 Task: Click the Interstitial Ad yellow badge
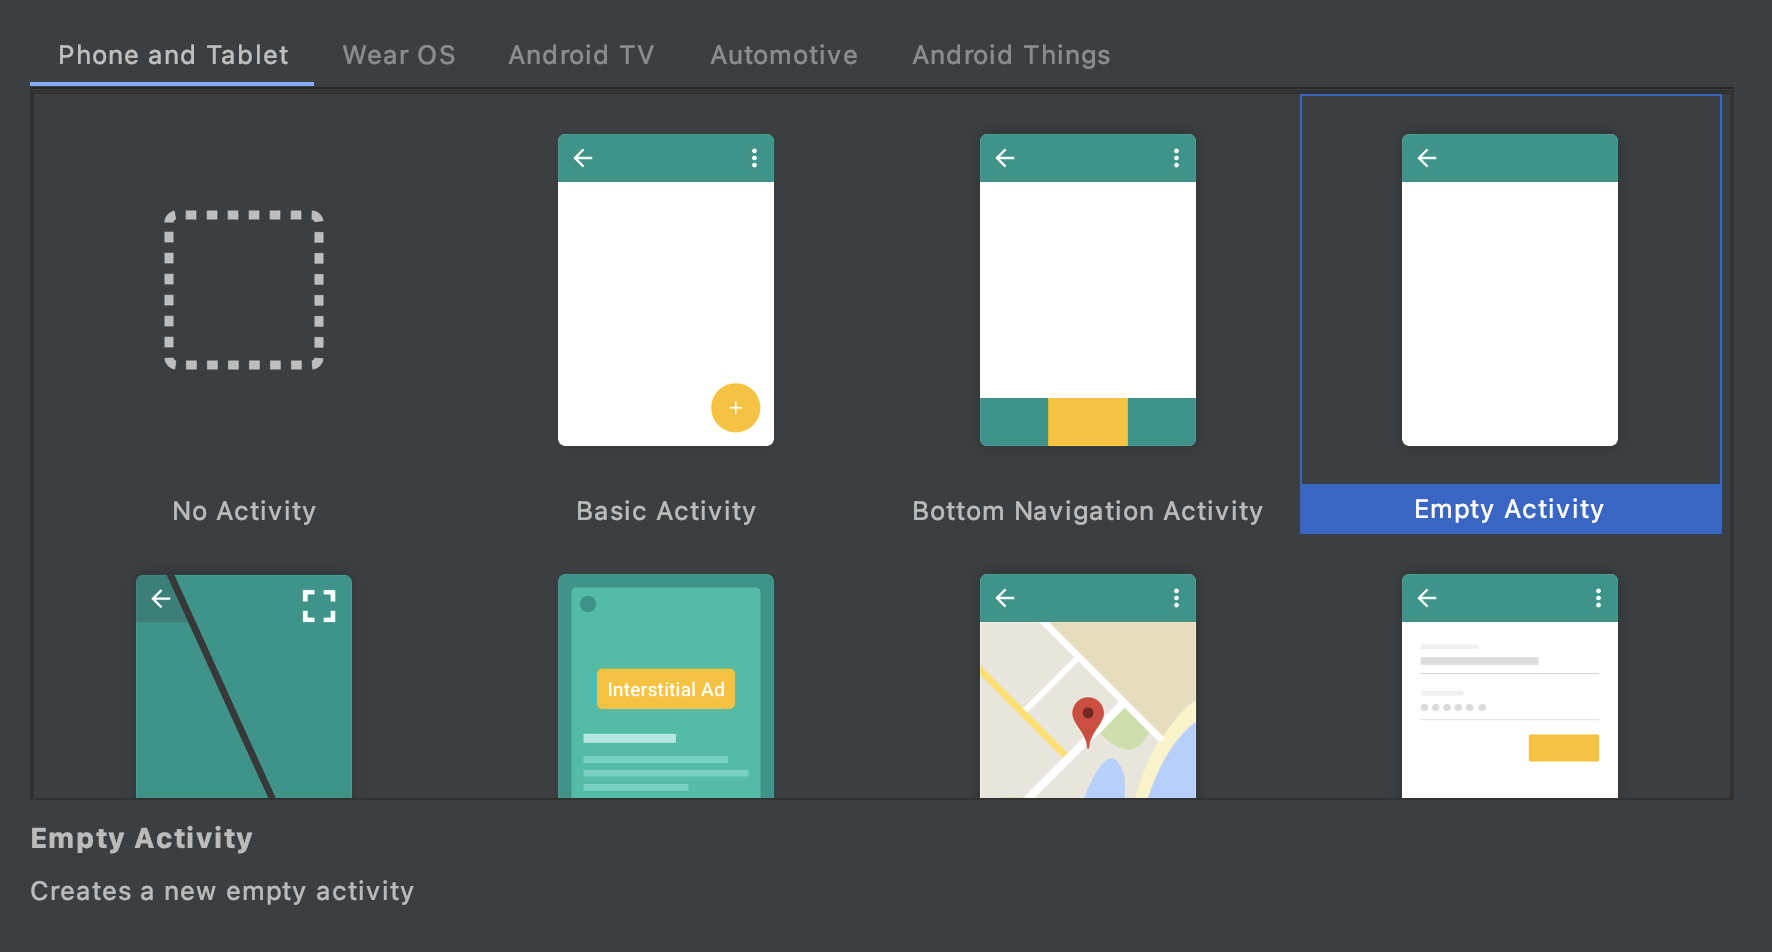tap(666, 689)
